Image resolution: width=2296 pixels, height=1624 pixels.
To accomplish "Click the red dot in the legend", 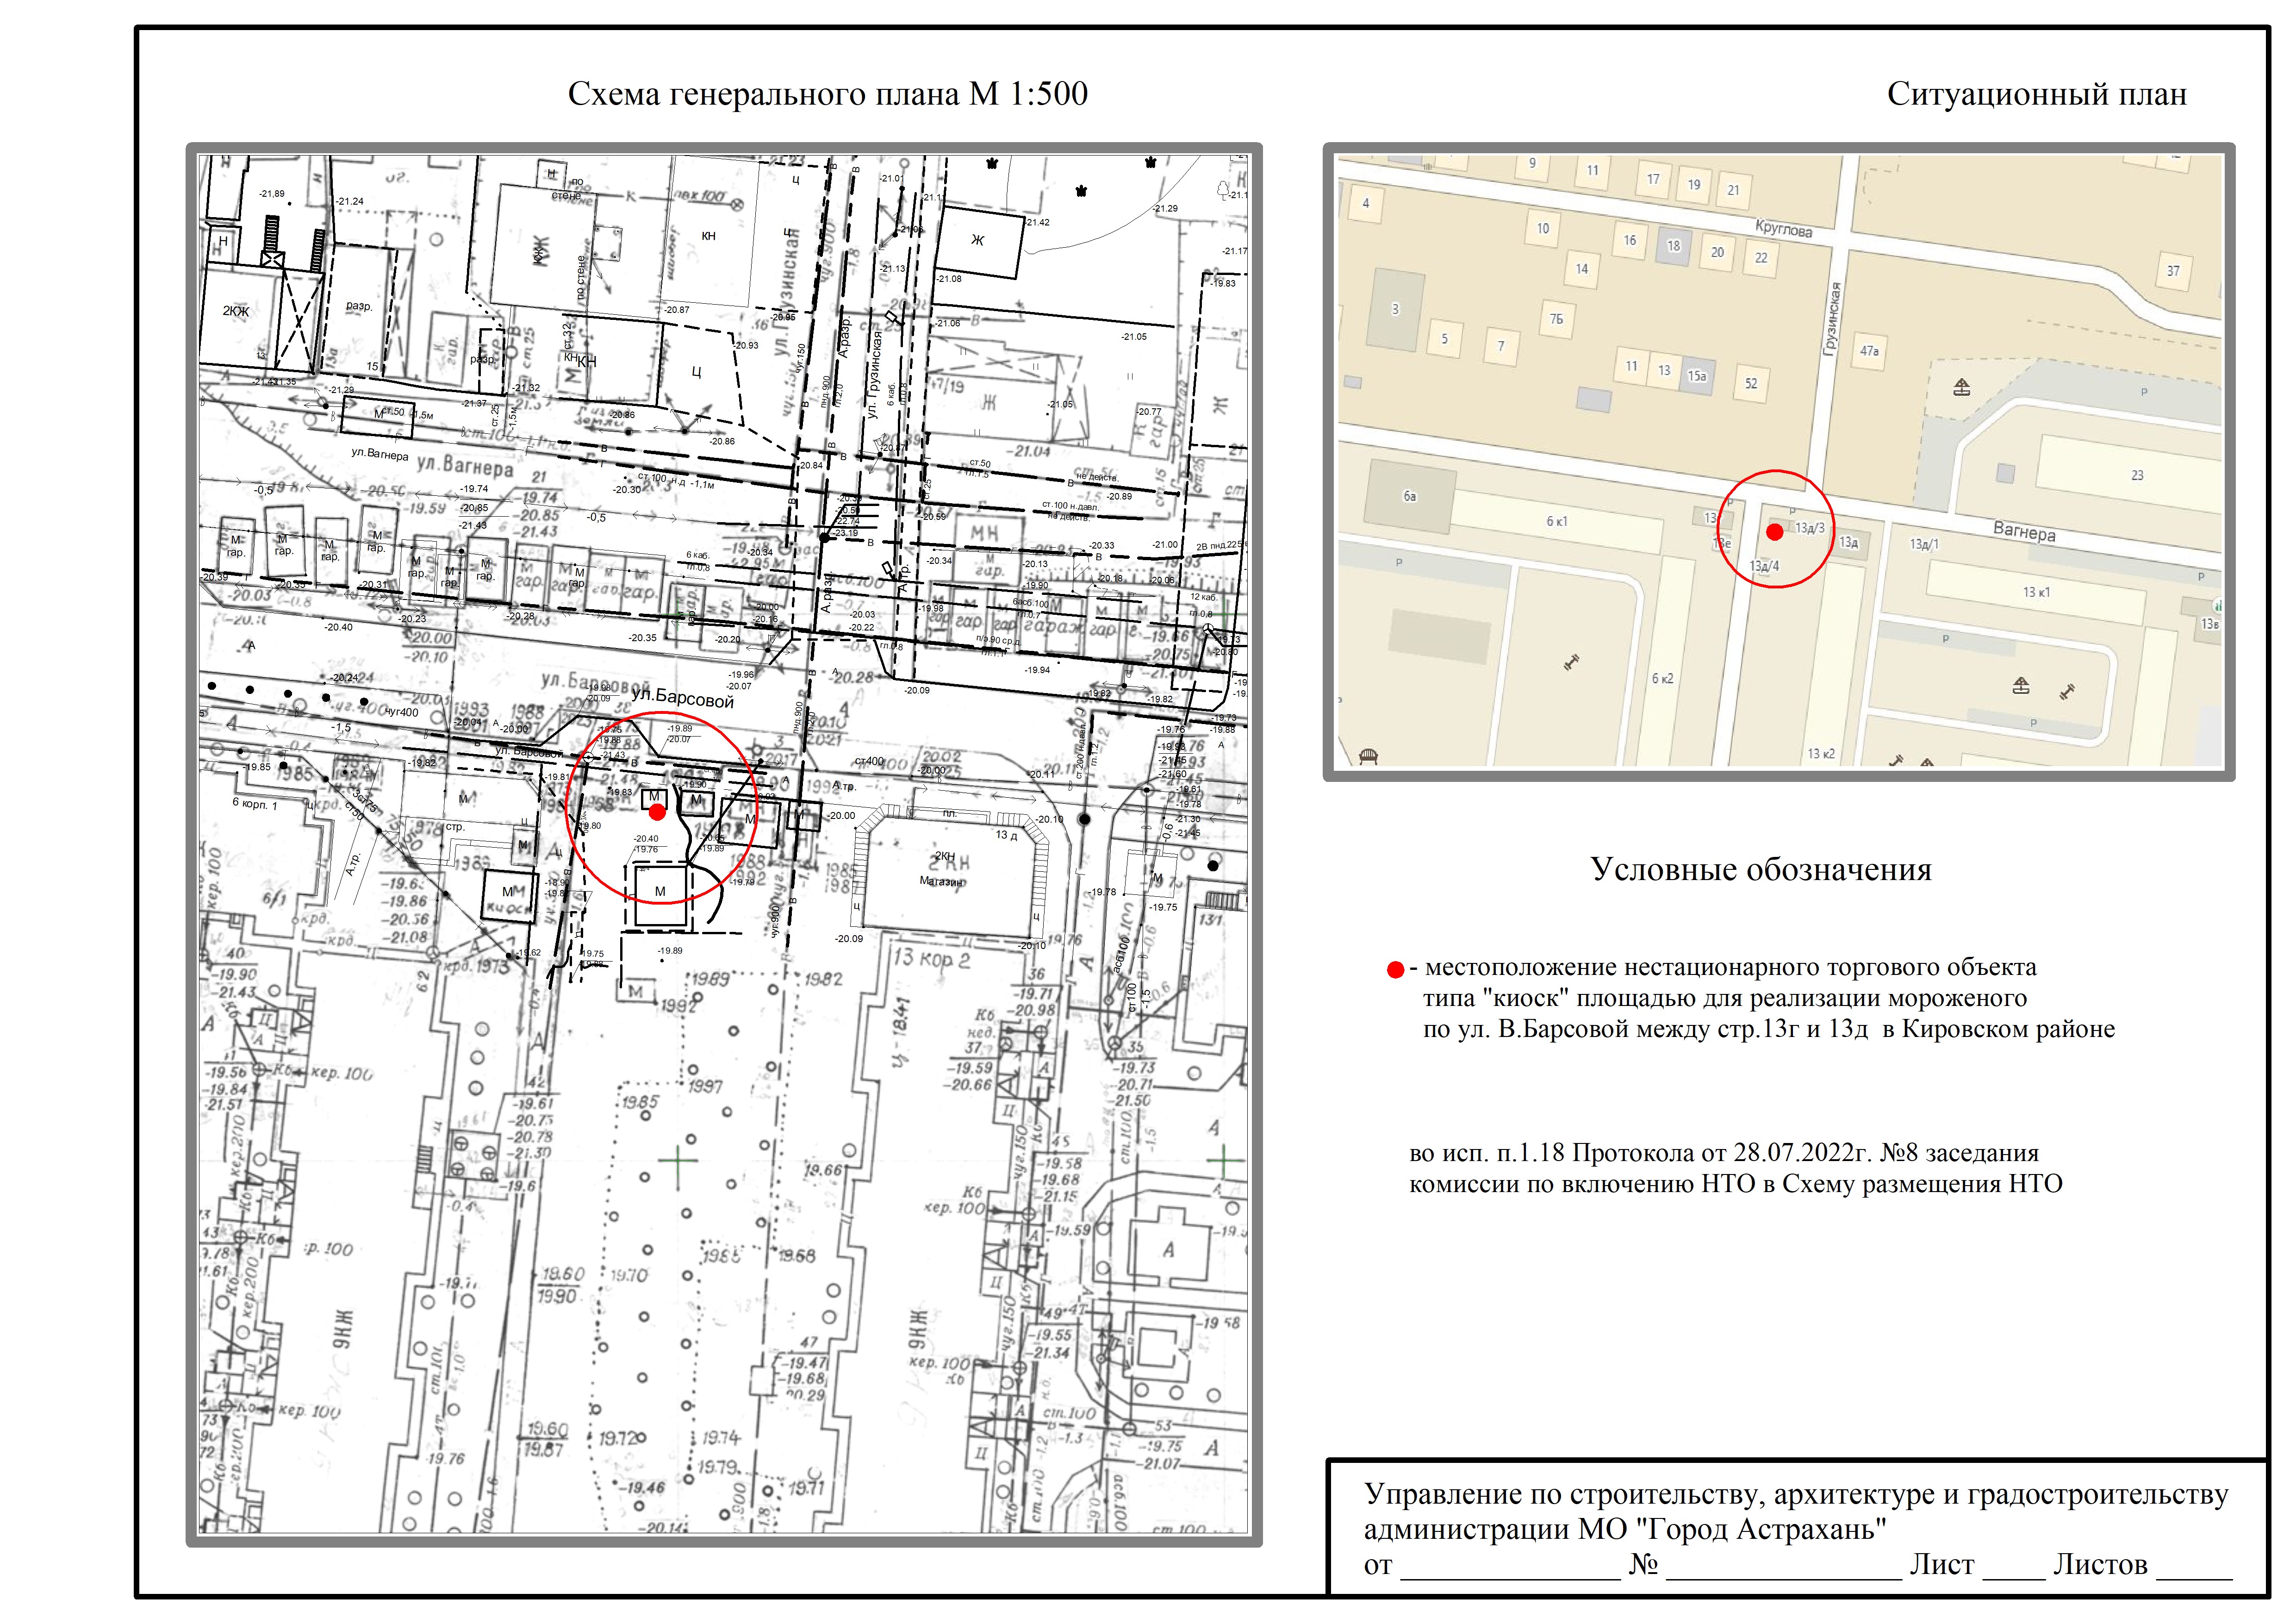I will tap(1395, 970).
